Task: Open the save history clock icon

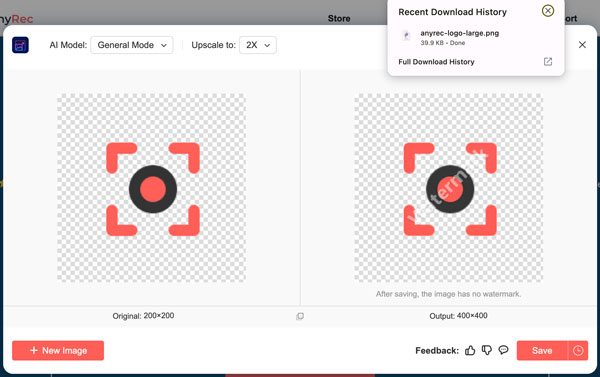Action: 578,351
